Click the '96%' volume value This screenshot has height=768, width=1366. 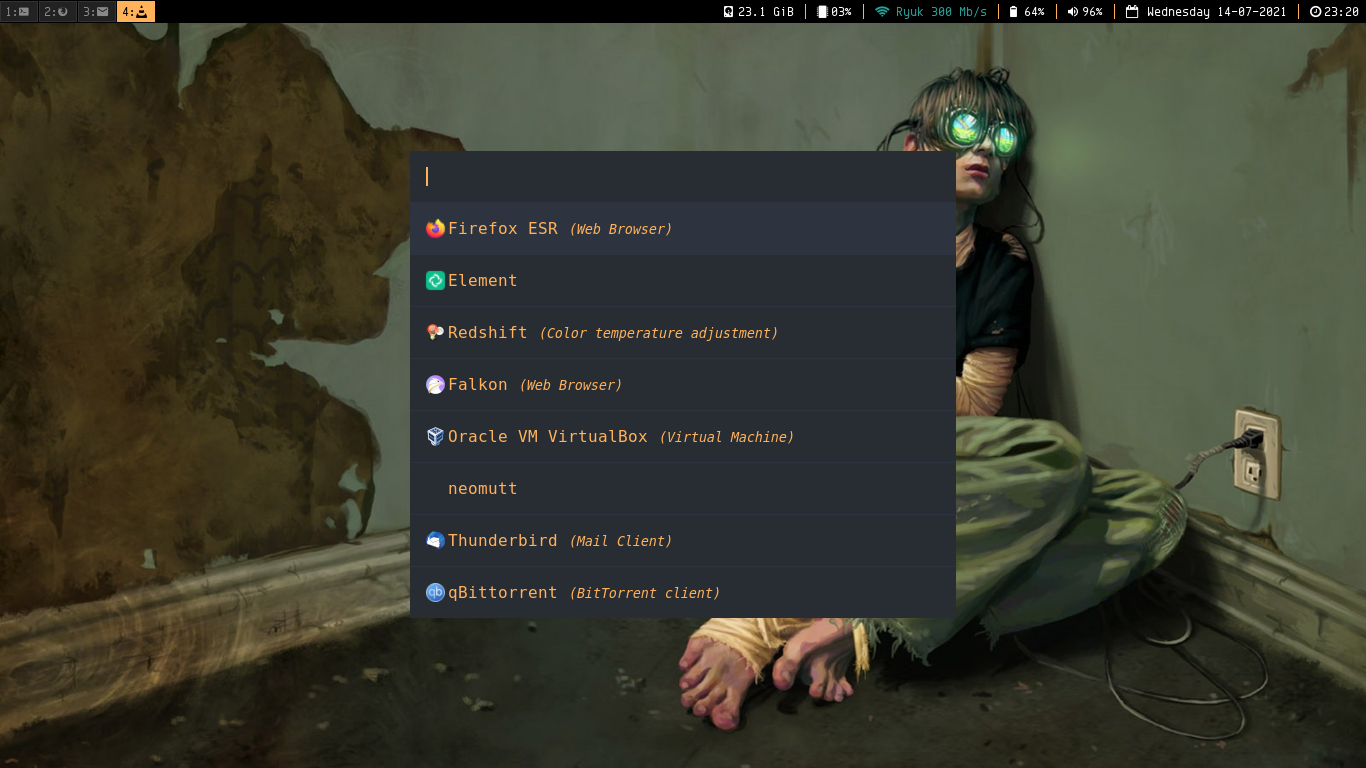(x=1092, y=12)
